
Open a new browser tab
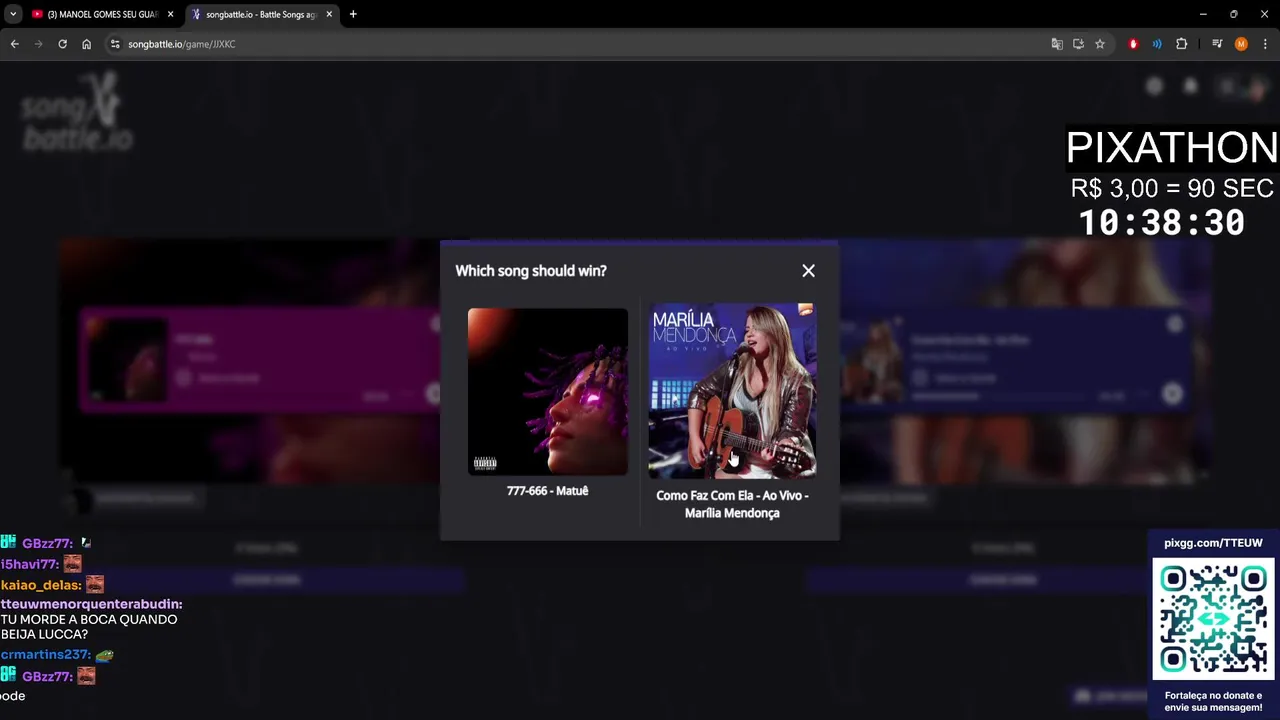point(353,14)
